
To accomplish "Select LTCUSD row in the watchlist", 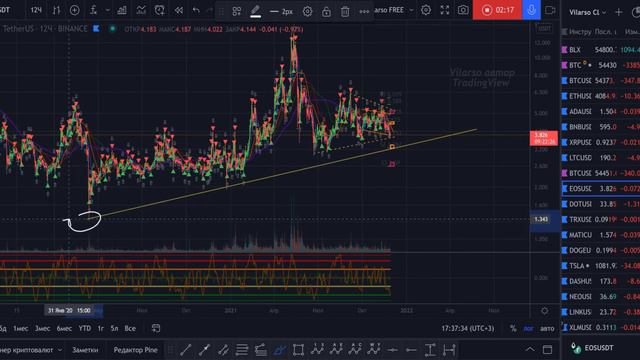I will point(601,158).
